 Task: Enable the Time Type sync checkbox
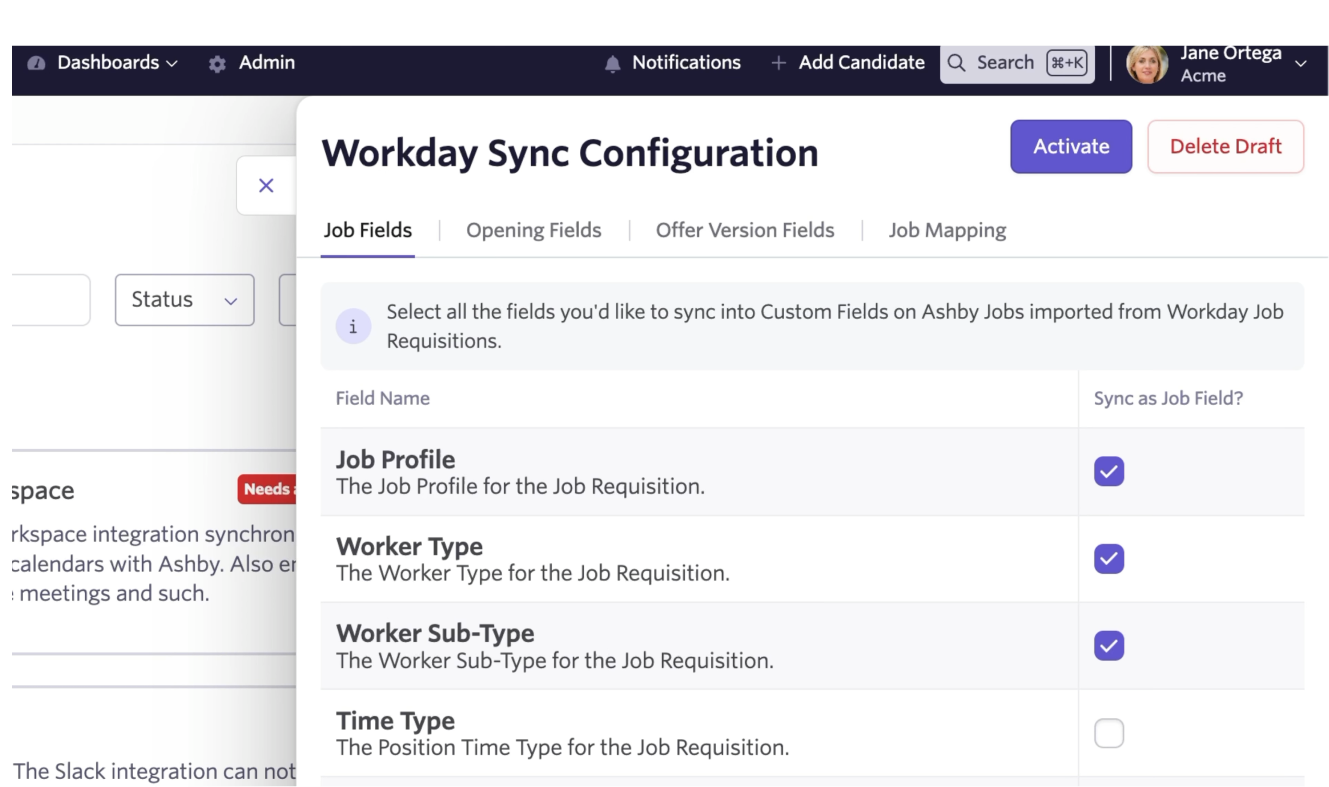pyautogui.click(x=1109, y=733)
